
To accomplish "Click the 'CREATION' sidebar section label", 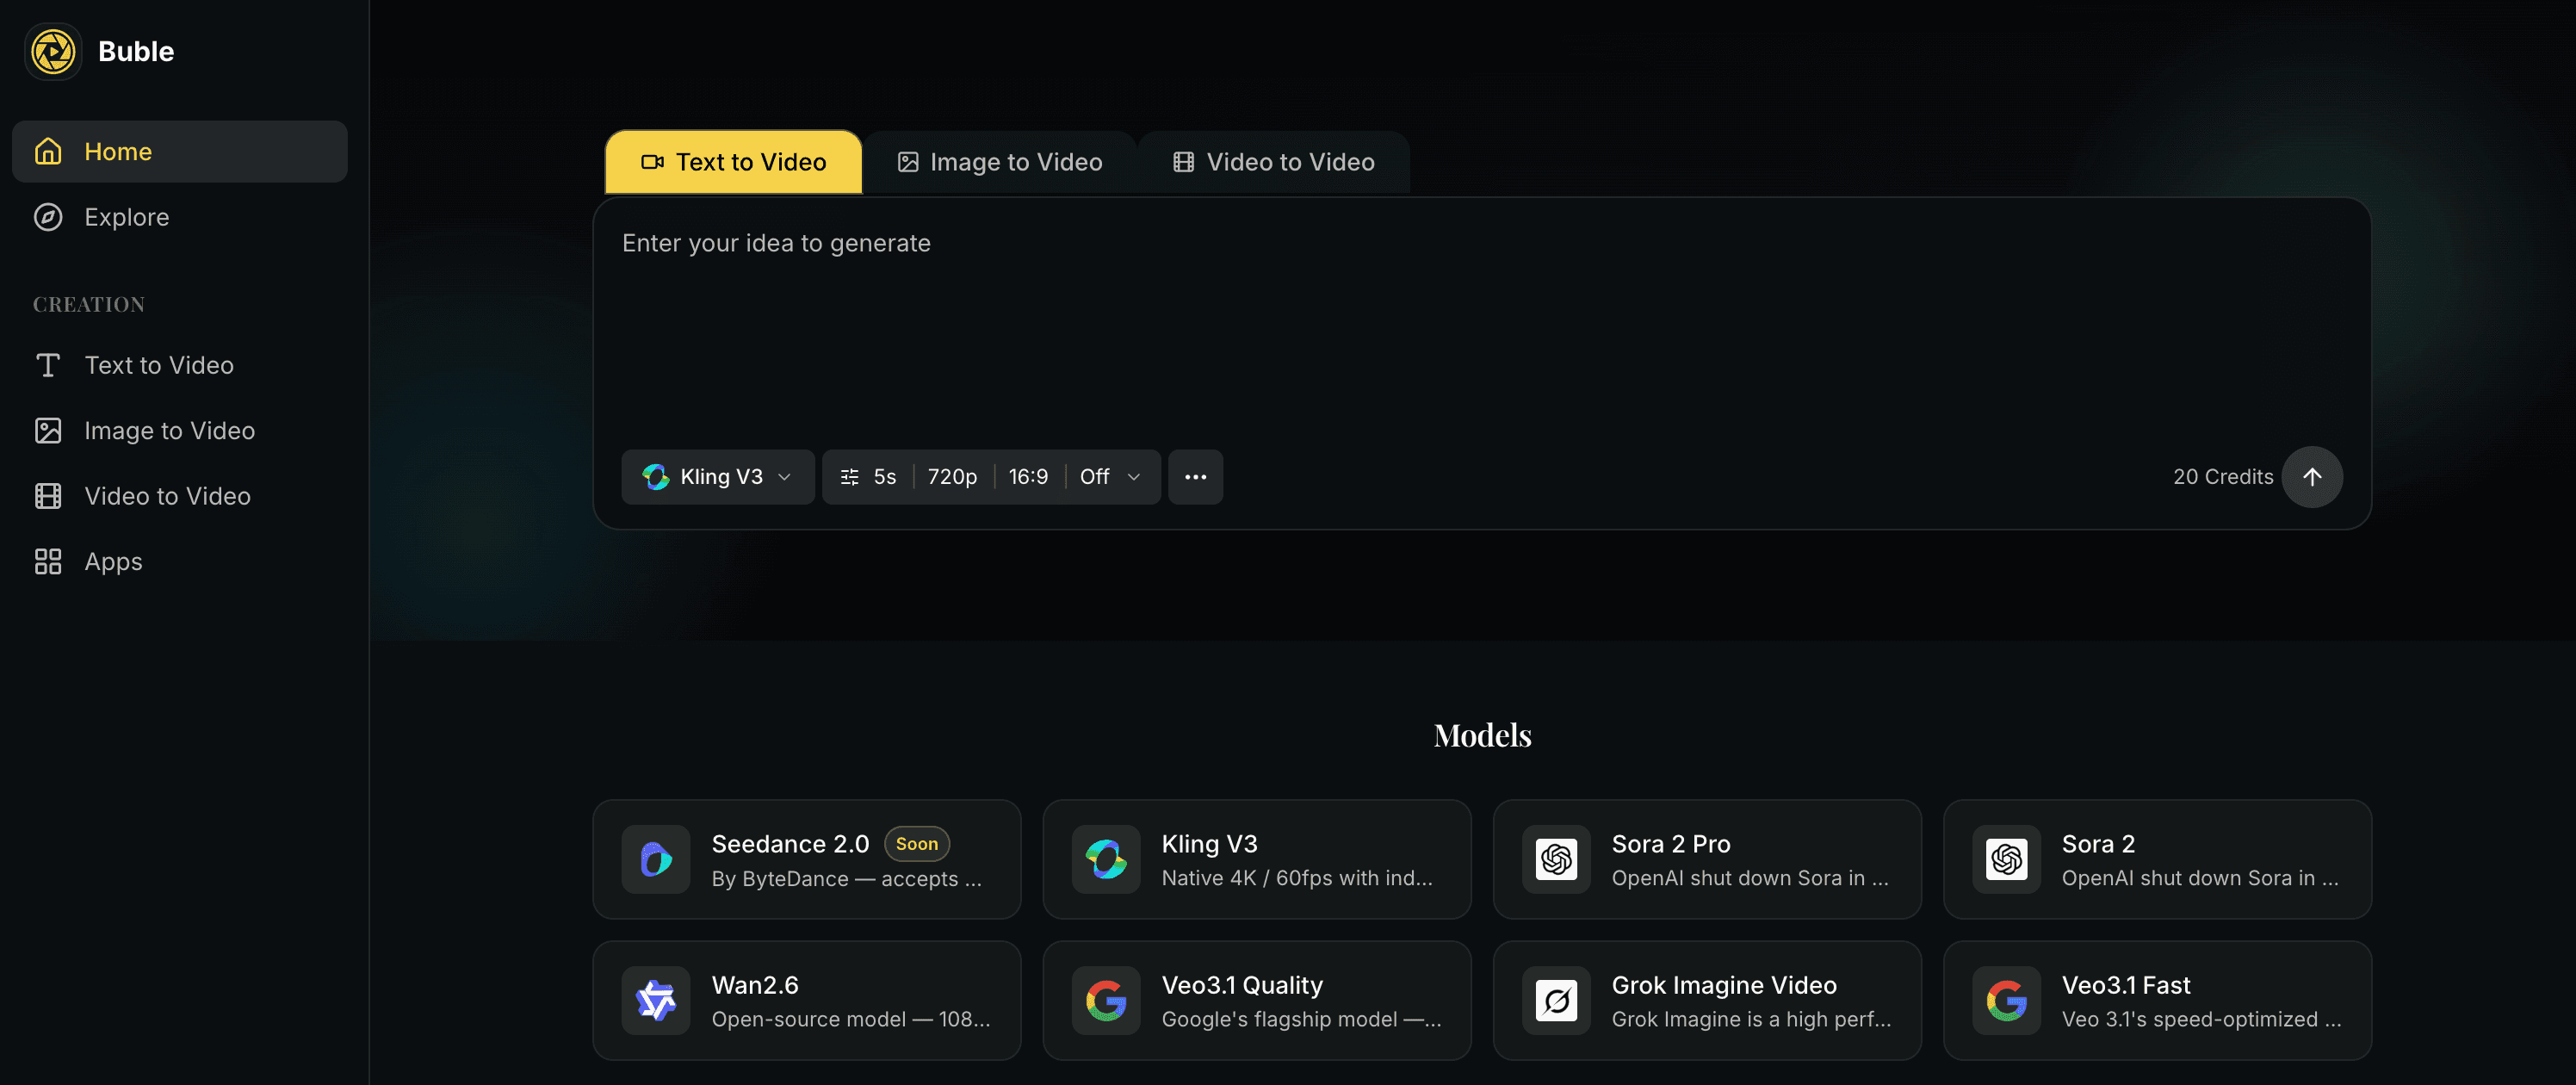I will pyautogui.click(x=89, y=304).
